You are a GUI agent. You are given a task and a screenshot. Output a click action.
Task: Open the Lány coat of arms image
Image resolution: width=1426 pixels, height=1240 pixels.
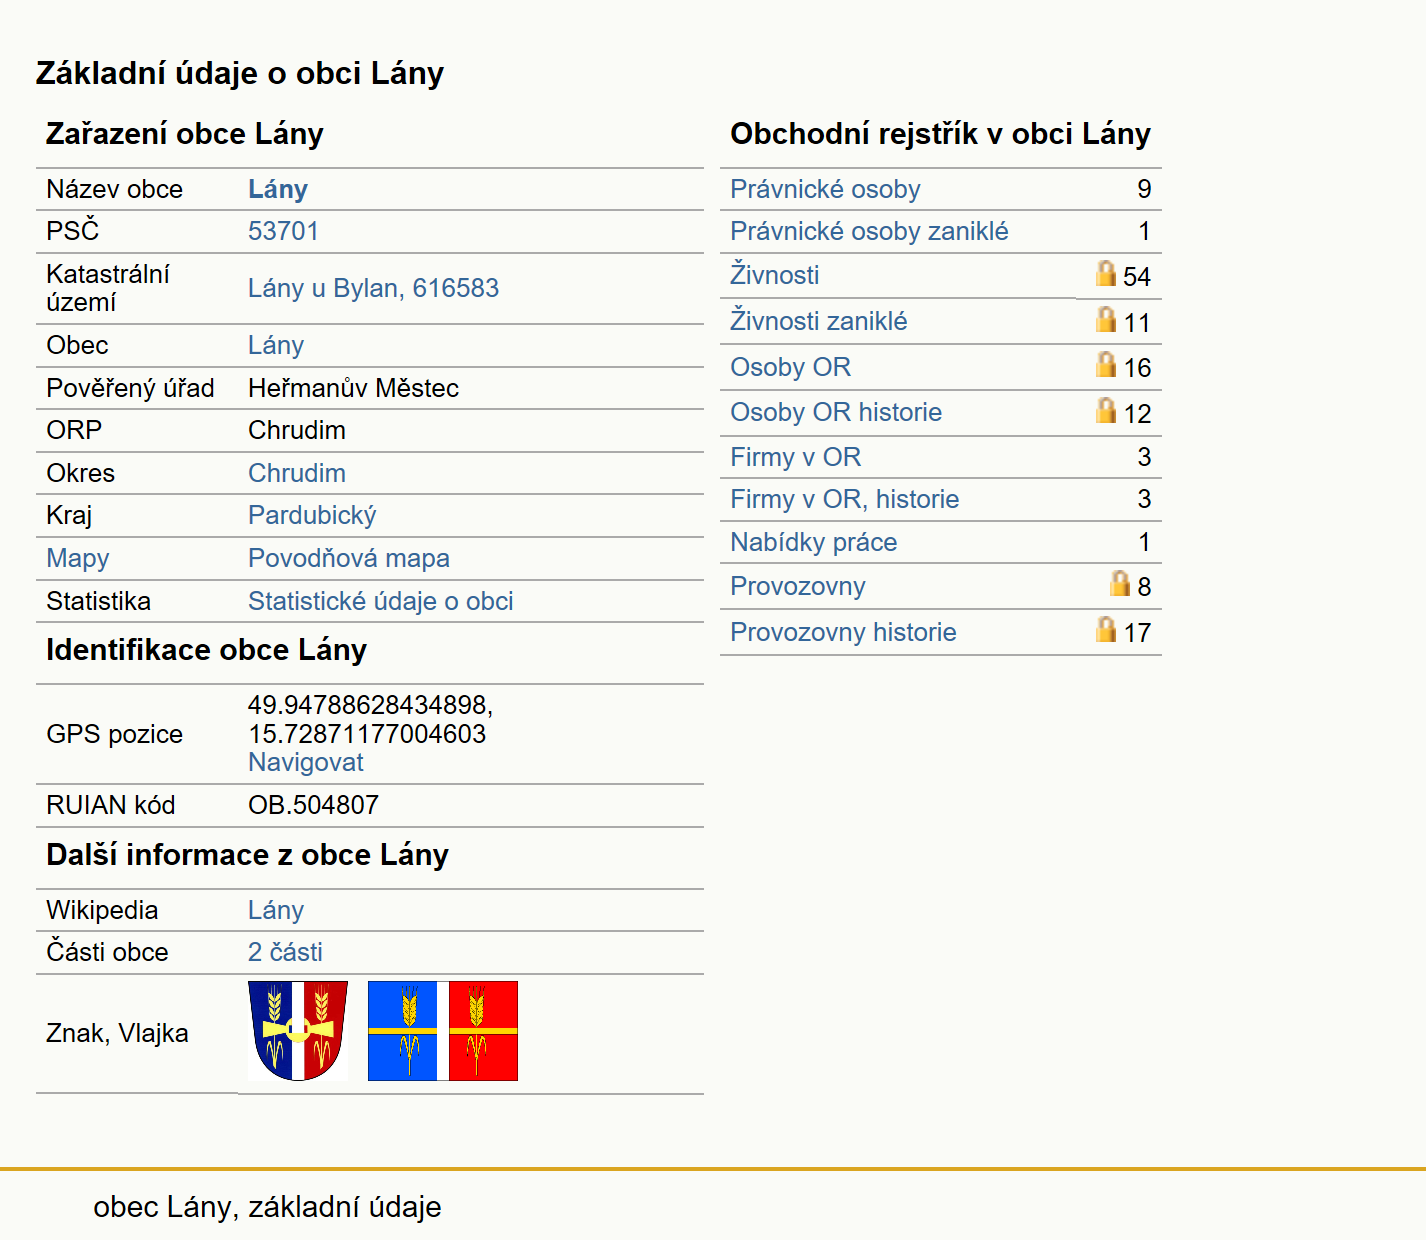pos(298,1031)
